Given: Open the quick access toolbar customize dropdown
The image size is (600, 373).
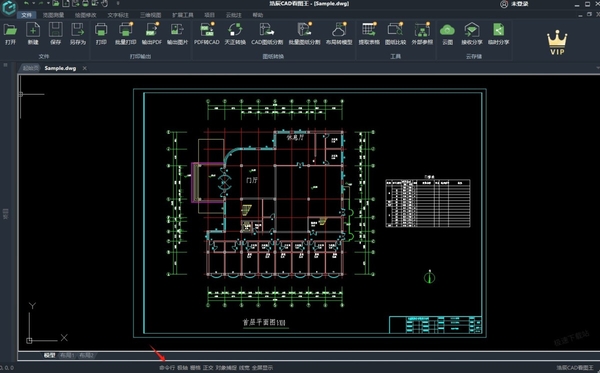Looking at the screenshot, I should pos(118,3).
